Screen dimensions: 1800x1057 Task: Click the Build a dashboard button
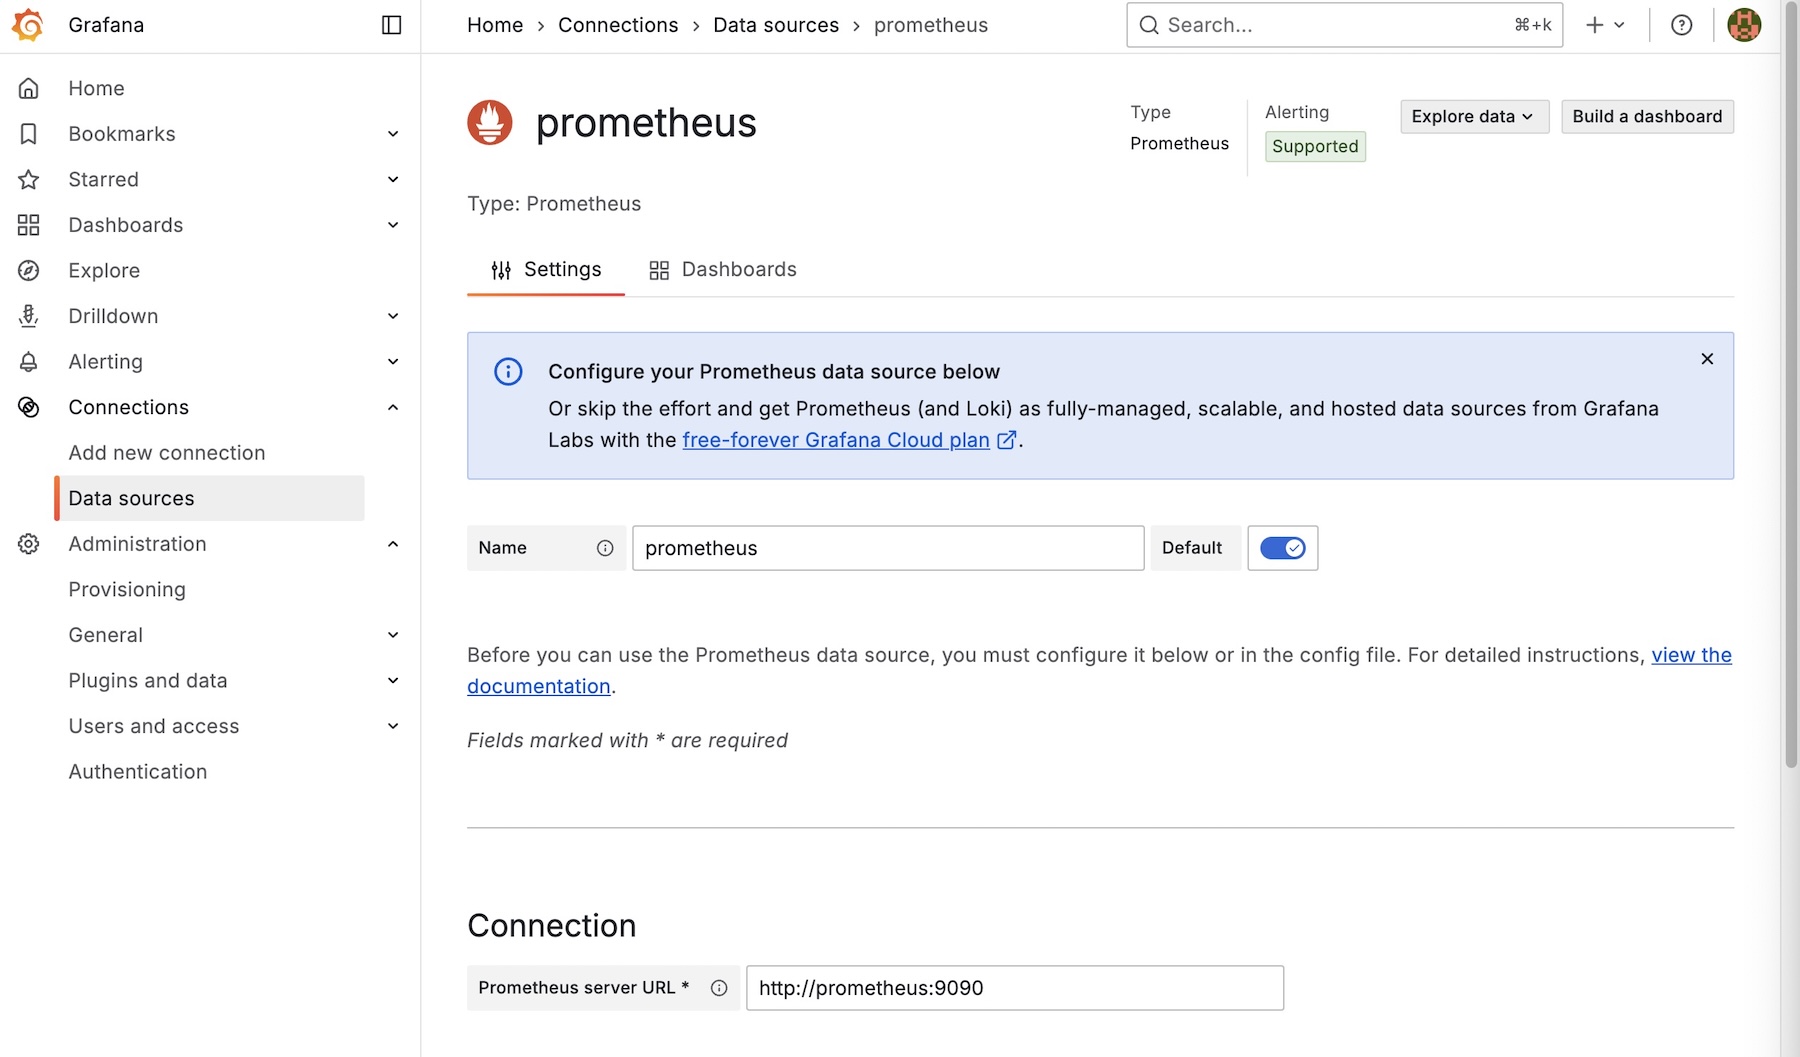[1647, 117]
